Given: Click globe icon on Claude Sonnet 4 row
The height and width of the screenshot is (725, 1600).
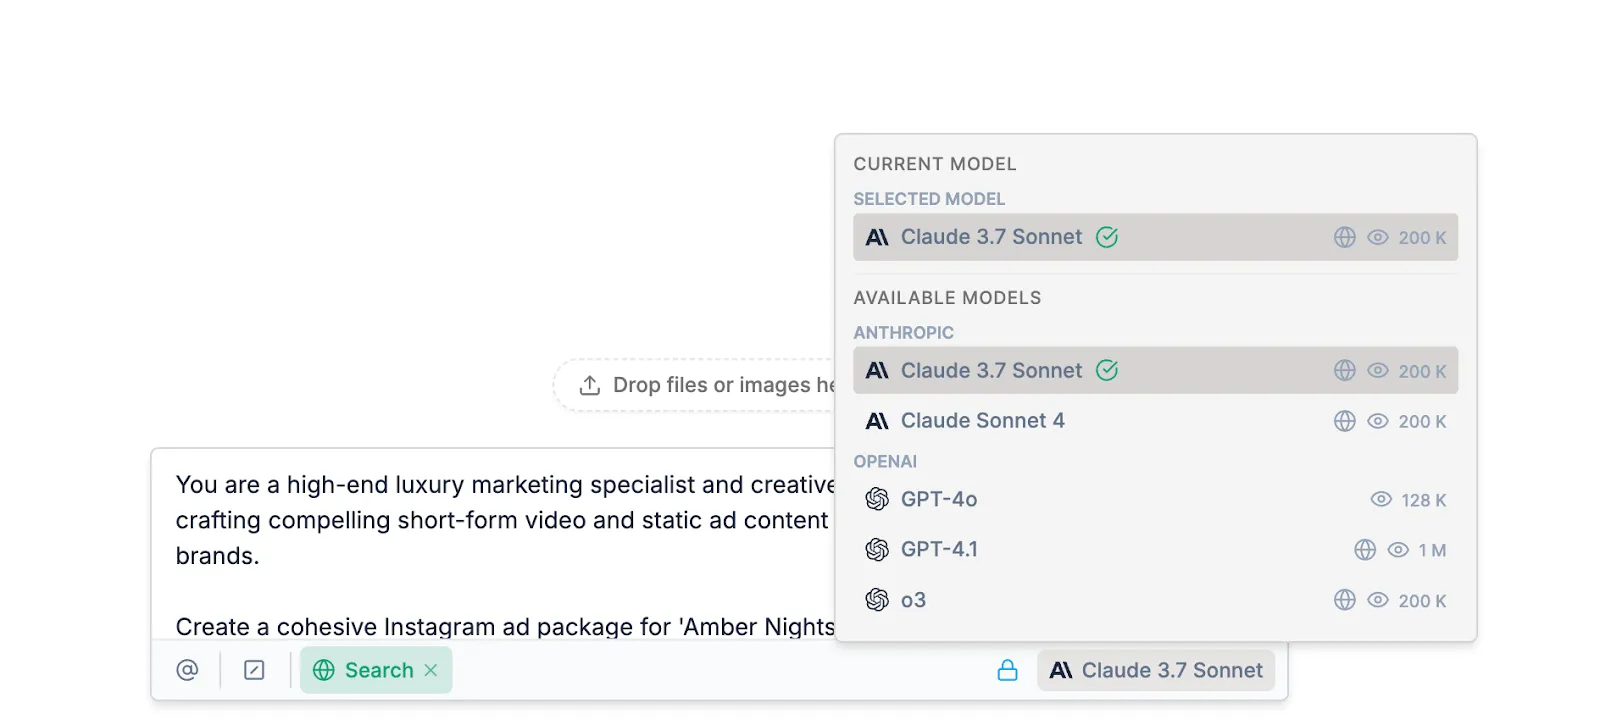Looking at the screenshot, I should (1345, 421).
